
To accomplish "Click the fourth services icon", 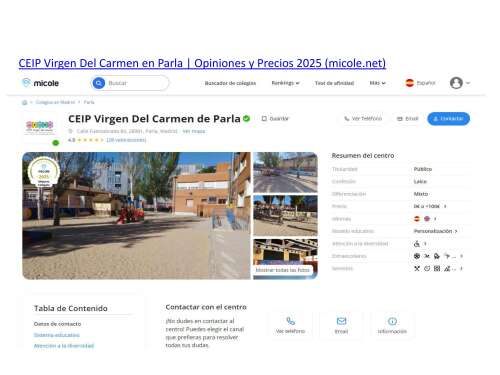I will 447,269.
